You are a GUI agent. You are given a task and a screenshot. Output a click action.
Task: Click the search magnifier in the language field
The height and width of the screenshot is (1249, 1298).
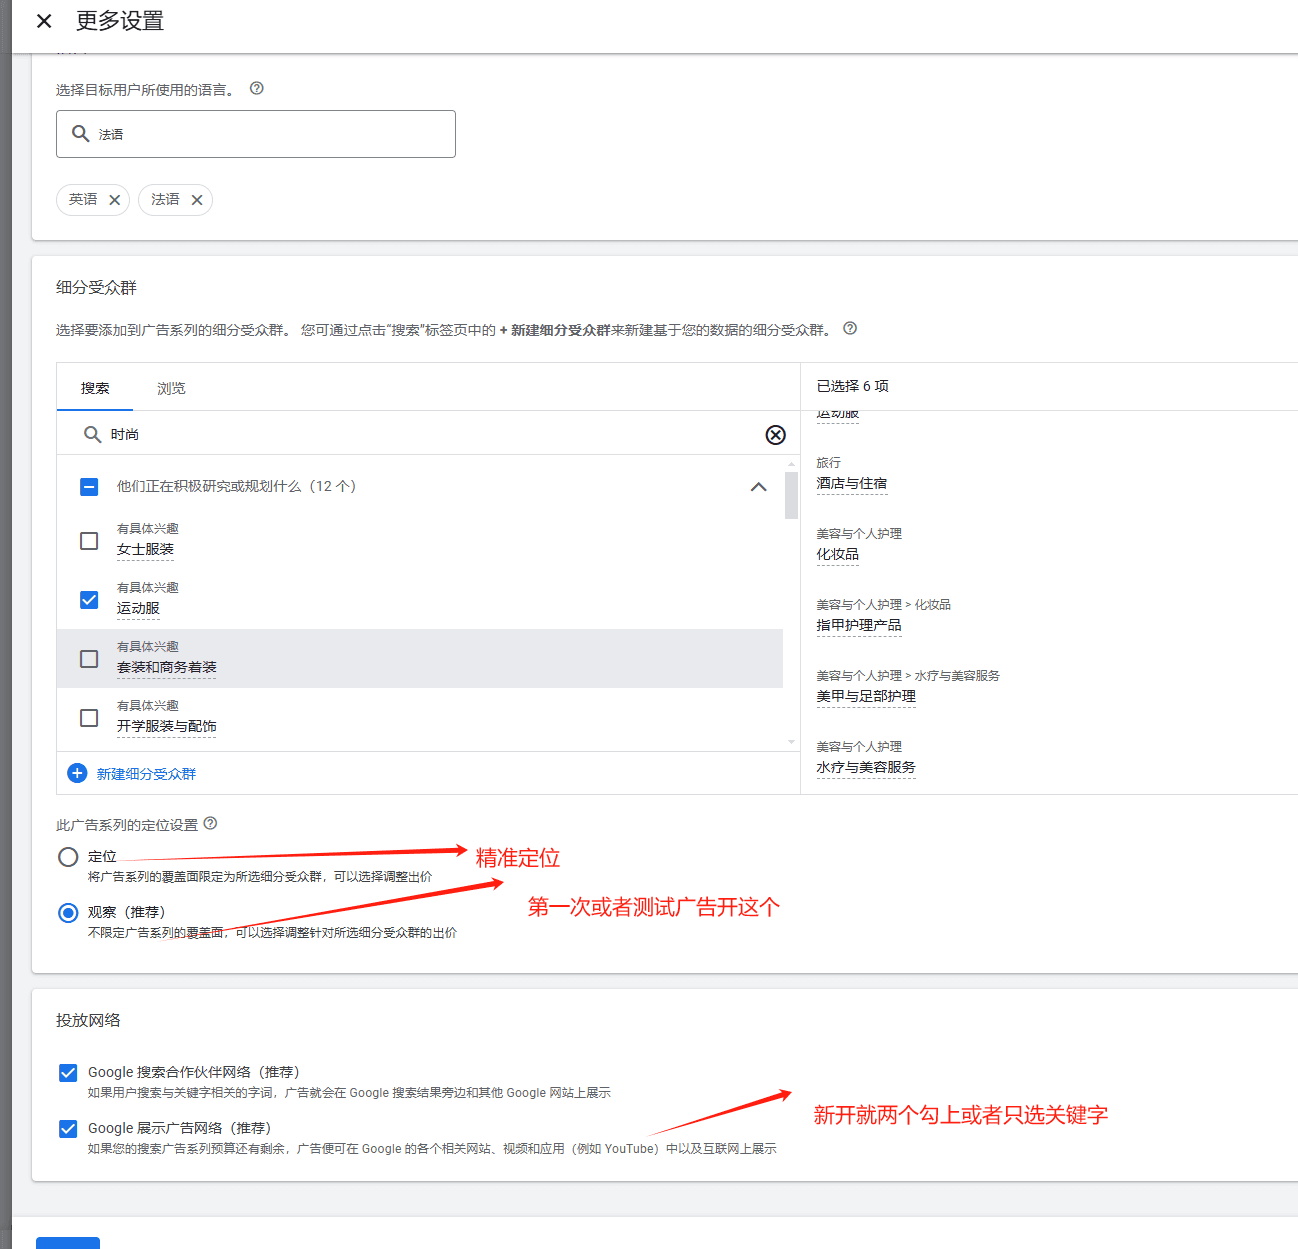[81, 133]
